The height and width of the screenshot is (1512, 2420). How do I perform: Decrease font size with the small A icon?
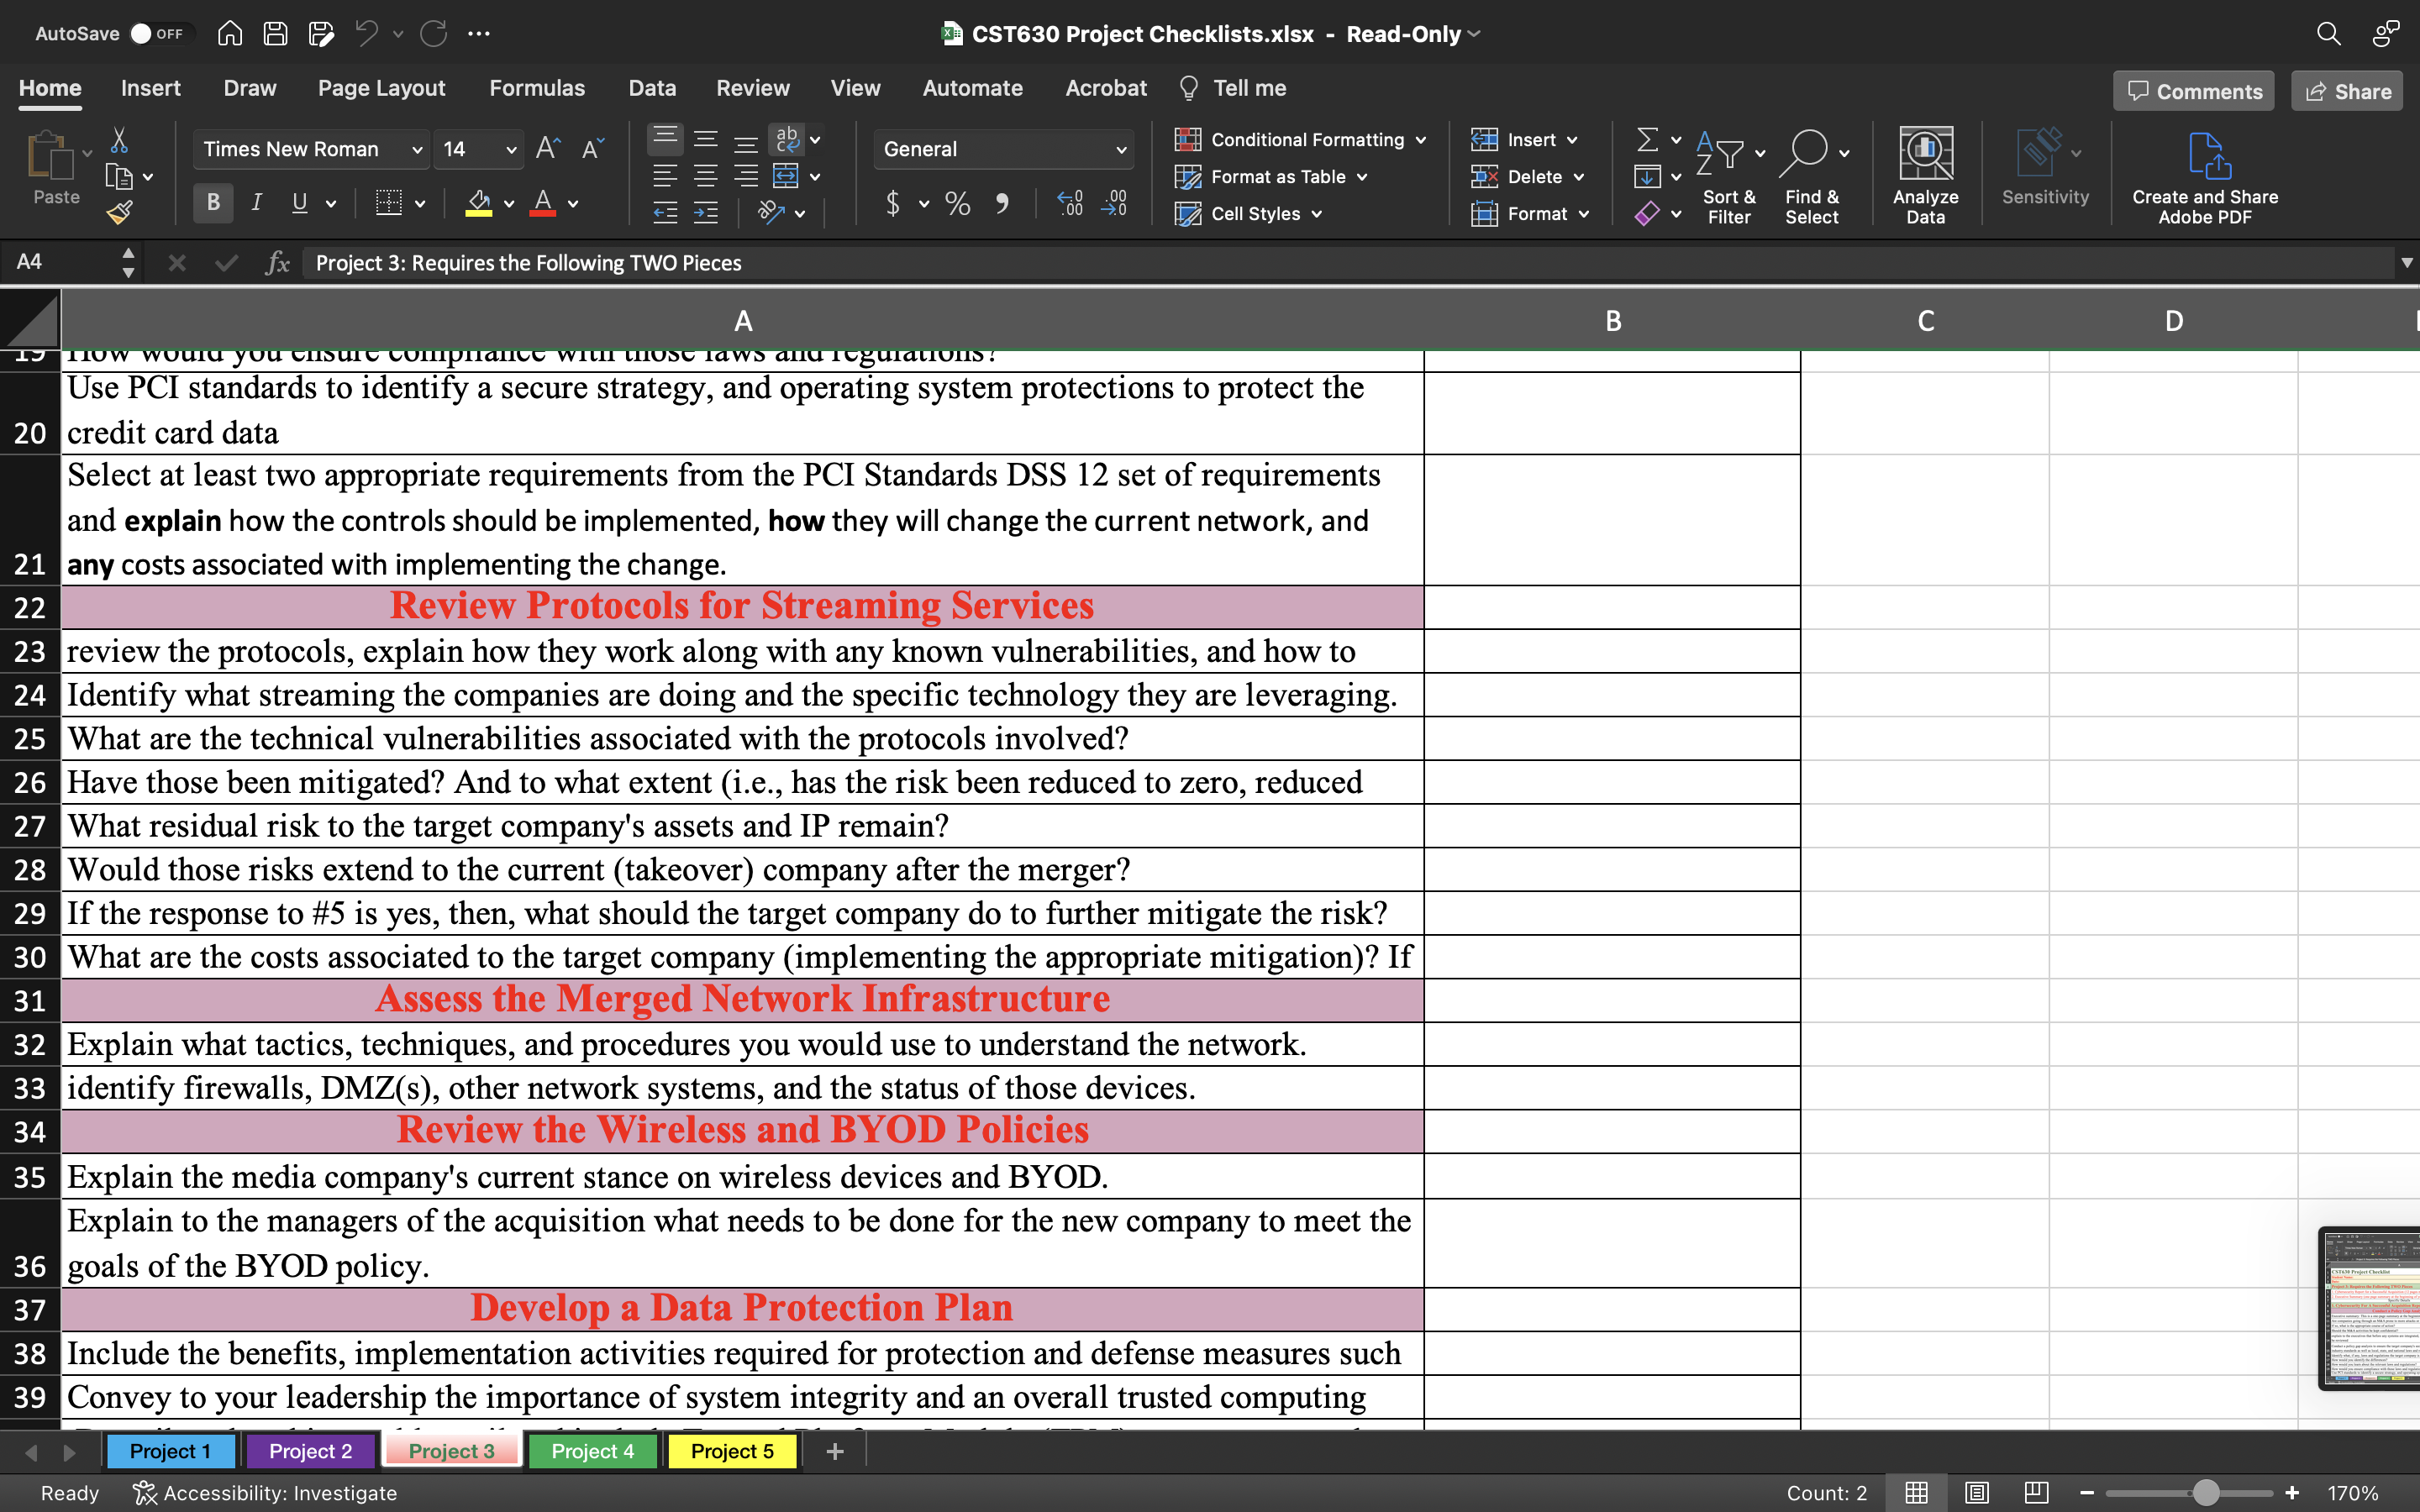[592, 149]
